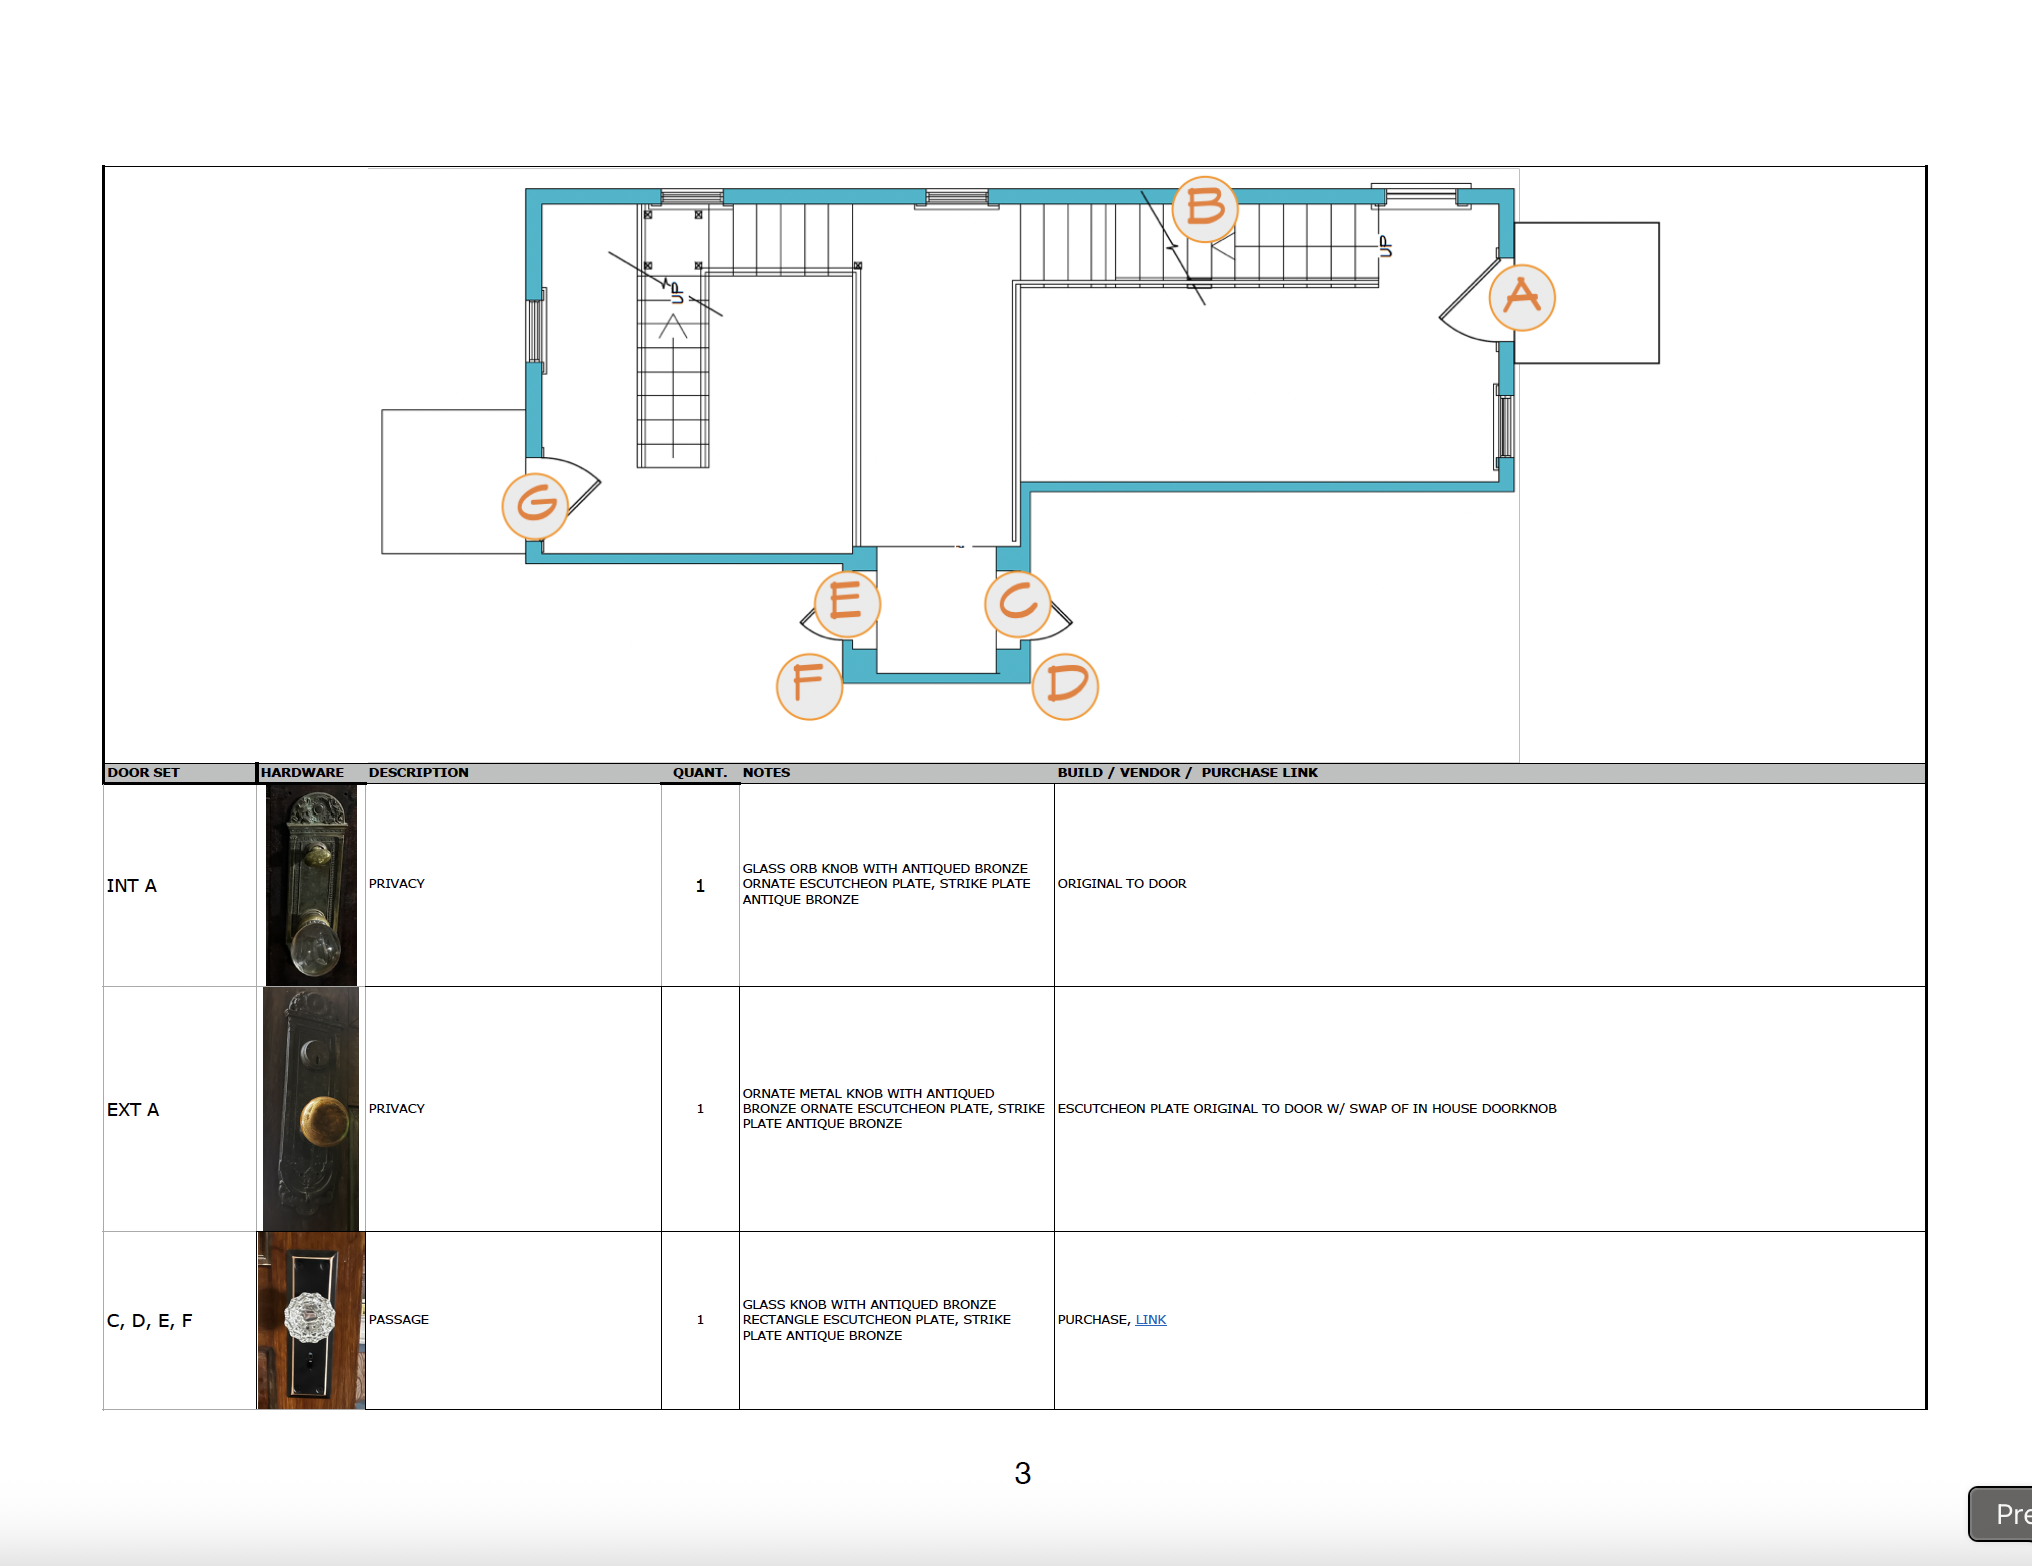Viewport: 2032px width, 1566px height.
Task: Select the door marker A on the floor plan
Action: pos(1521,297)
